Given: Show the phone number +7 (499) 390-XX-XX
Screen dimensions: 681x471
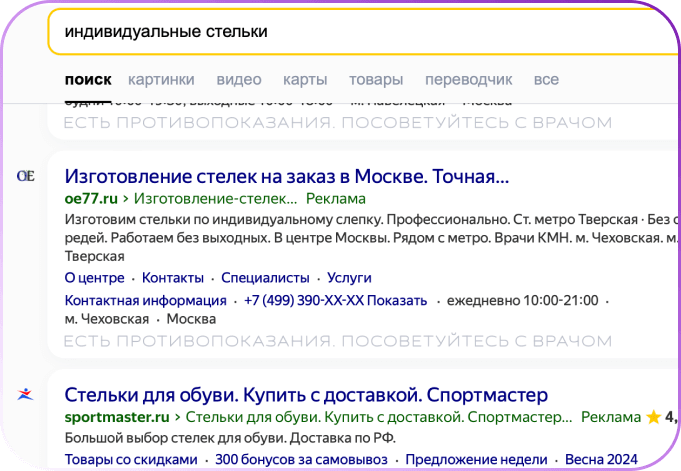Looking at the screenshot, I should click(x=335, y=300).
